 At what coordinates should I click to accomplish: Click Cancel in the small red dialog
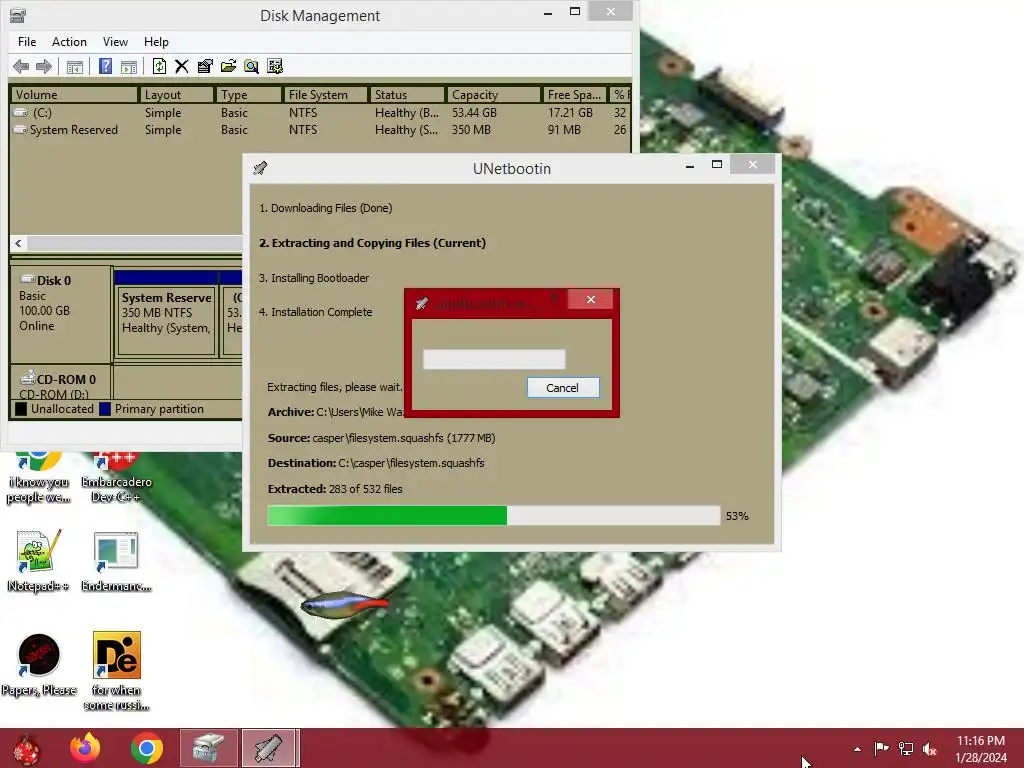point(563,388)
